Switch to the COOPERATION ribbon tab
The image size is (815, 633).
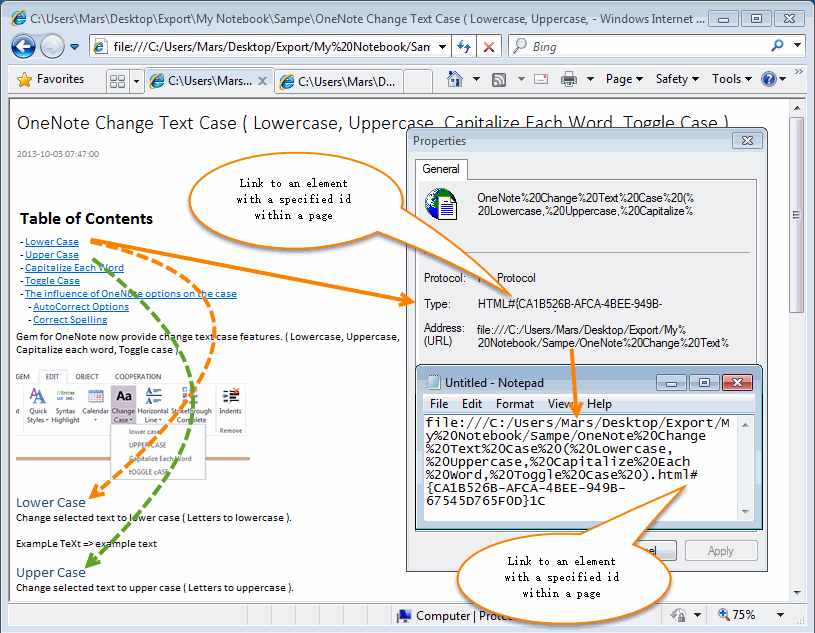pyautogui.click(x=137, y=377)
